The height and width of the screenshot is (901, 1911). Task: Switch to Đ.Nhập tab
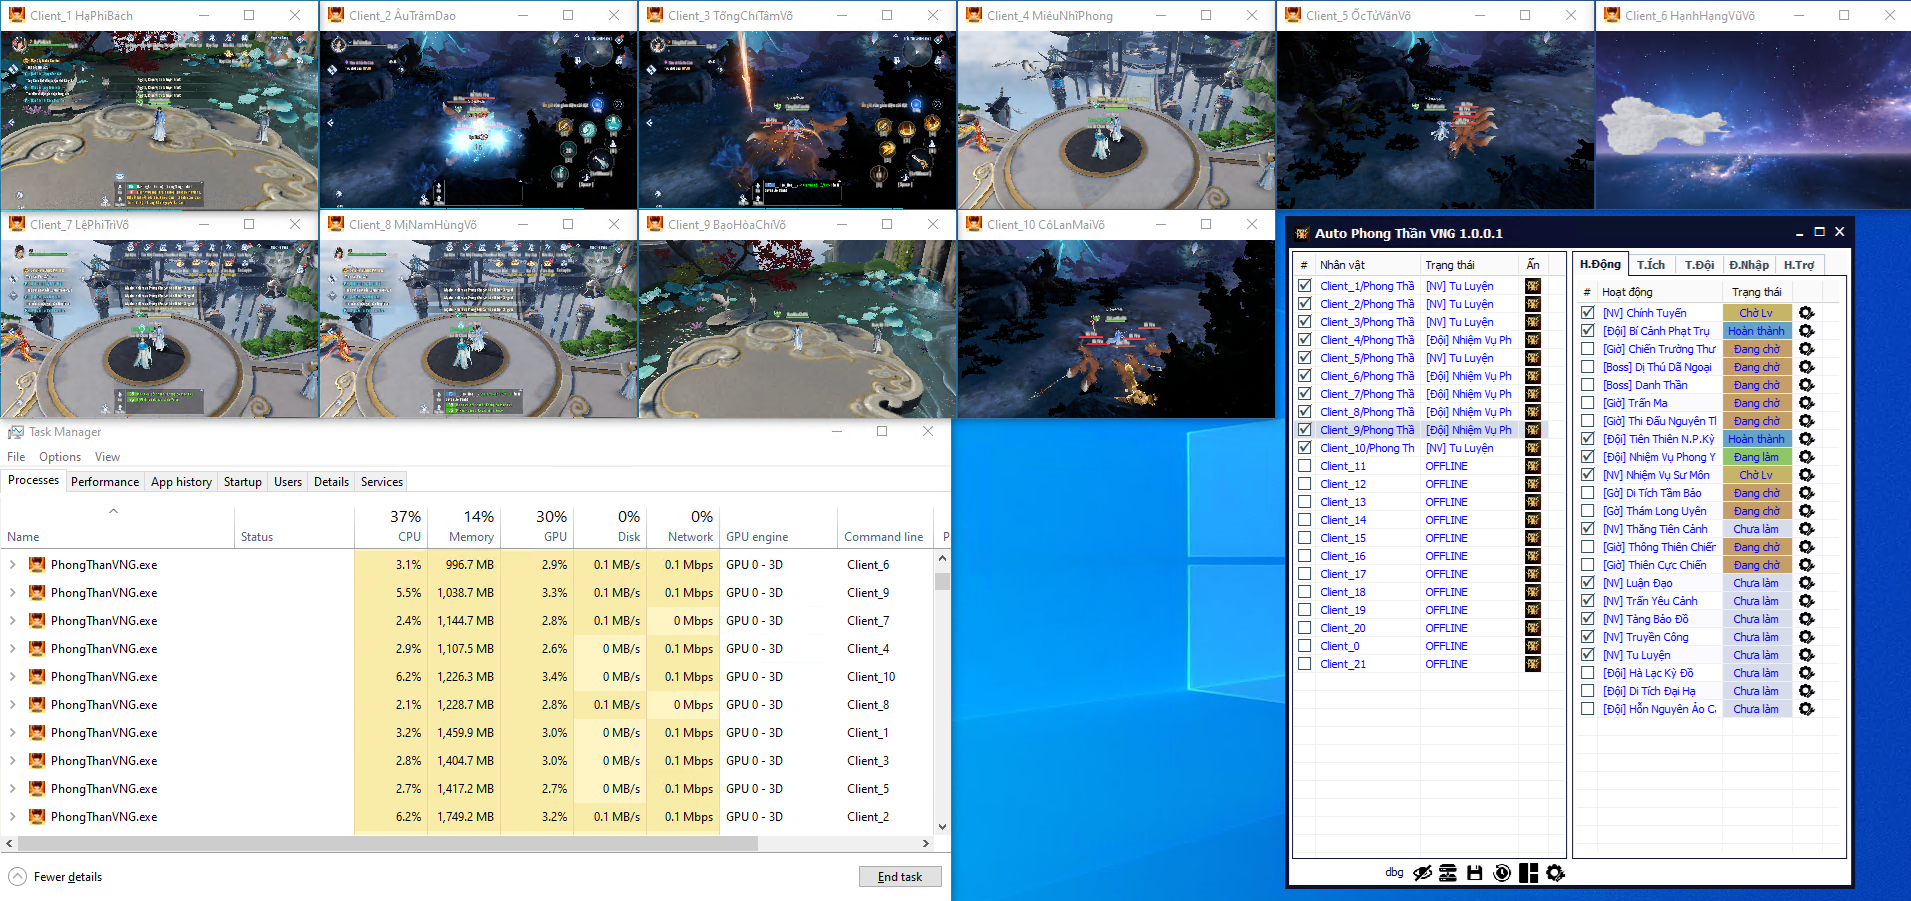(x=1749, y=265)
